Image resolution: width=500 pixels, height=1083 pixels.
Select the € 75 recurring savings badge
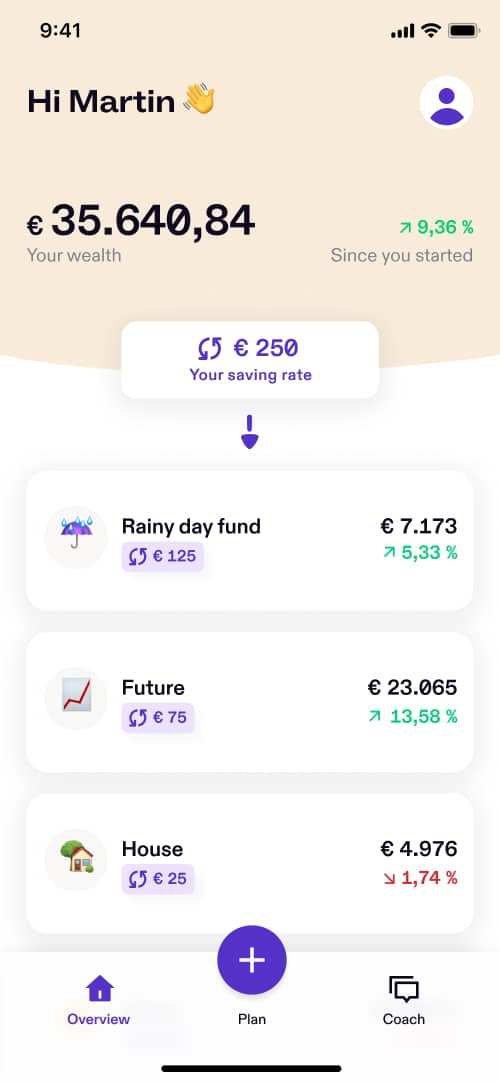click(x=158, y=718)
